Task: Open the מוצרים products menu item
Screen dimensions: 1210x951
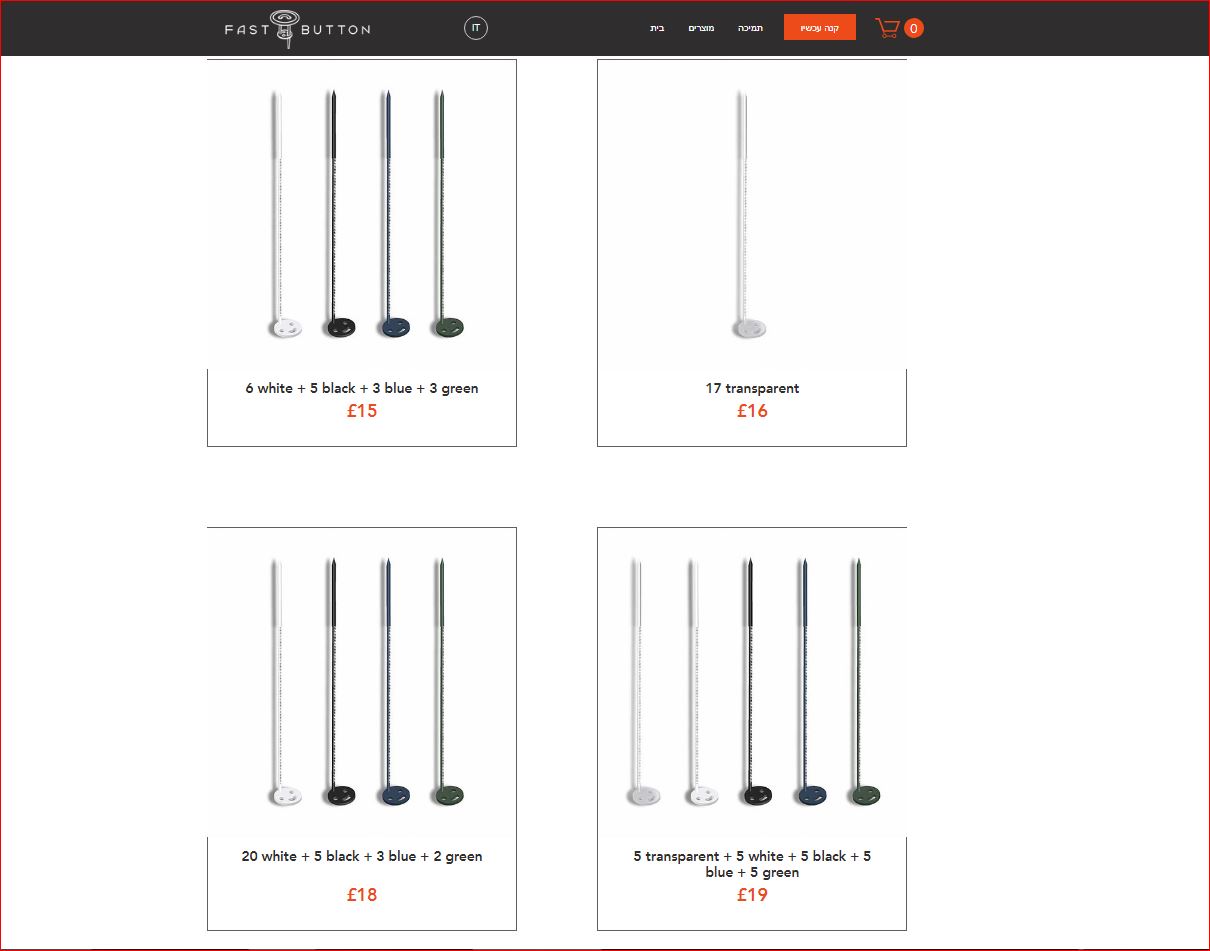Action: pos(701,28)
